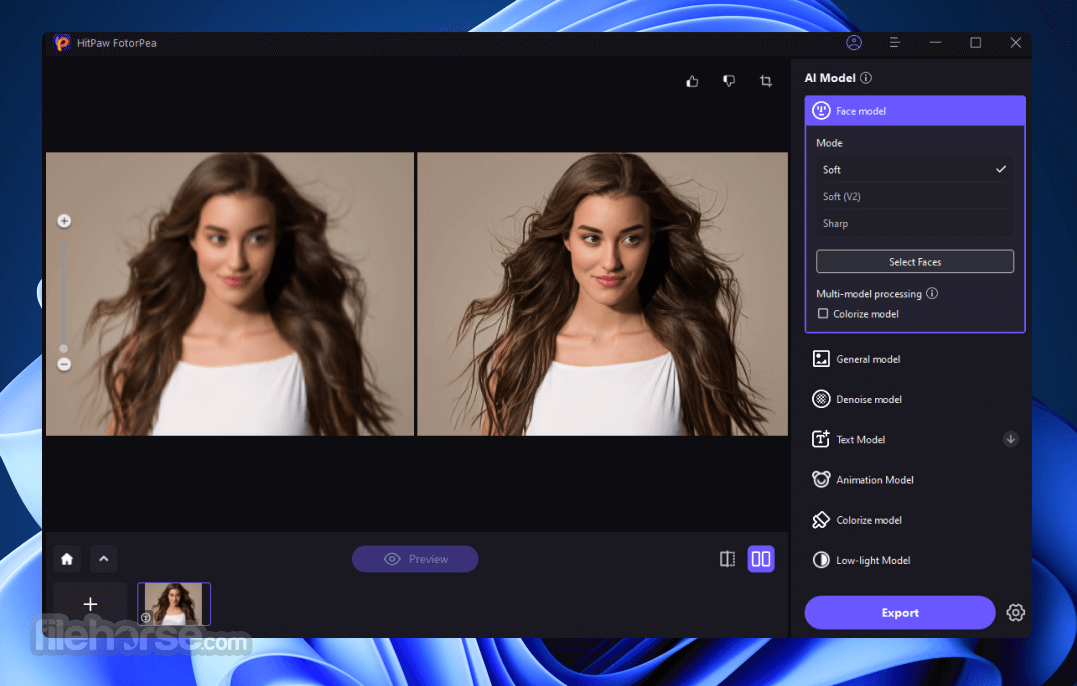Select the Animation Model
The image size is (1077, 686).
click(x=914, y=480)
